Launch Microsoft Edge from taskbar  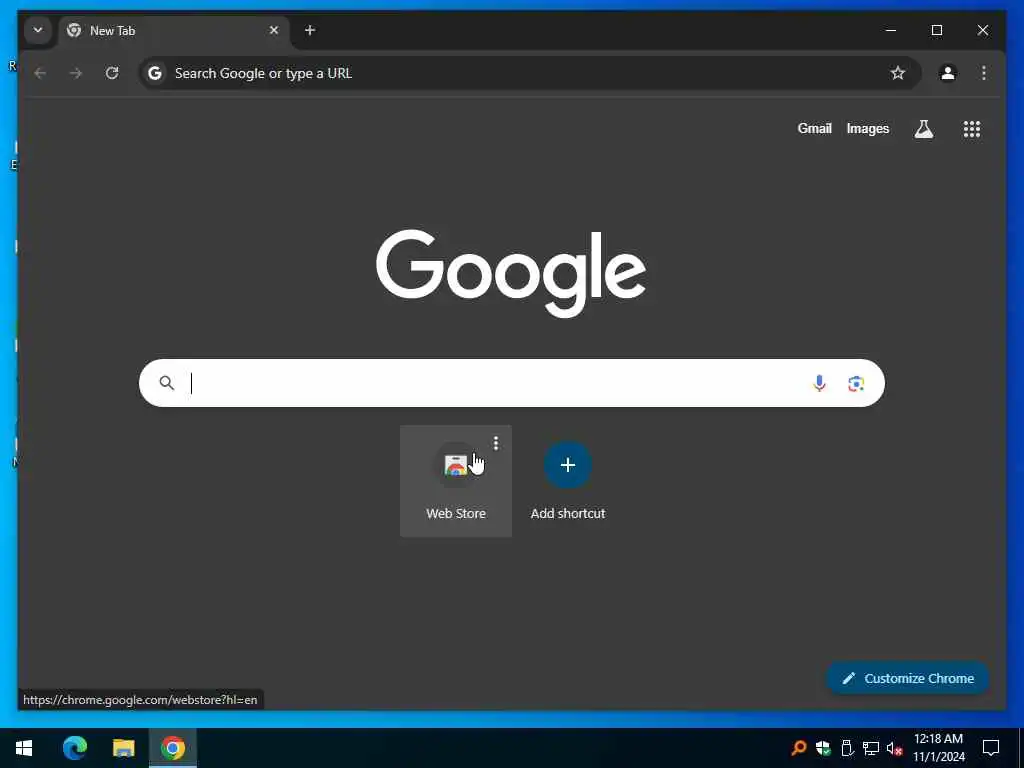coord(74,748)
